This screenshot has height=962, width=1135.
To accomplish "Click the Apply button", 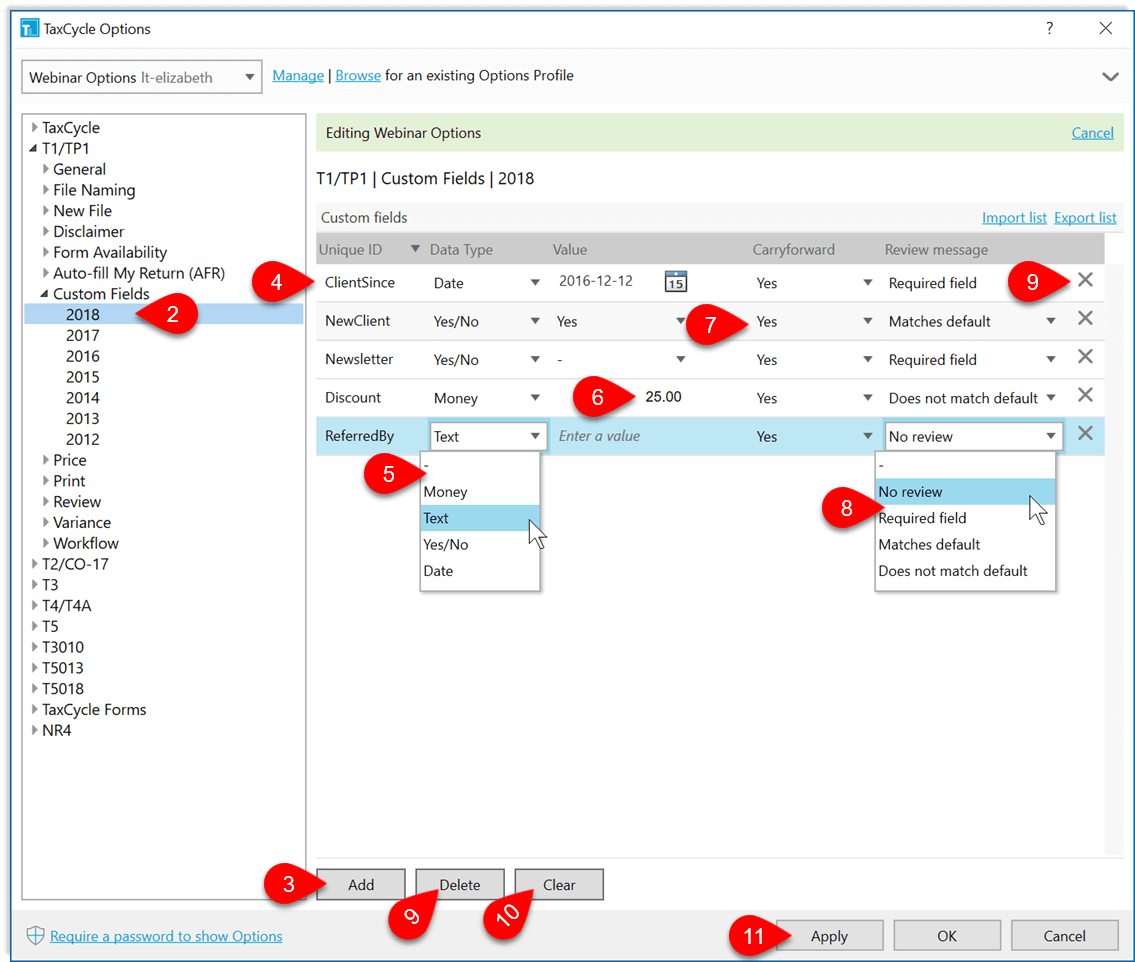I will 830,936.
